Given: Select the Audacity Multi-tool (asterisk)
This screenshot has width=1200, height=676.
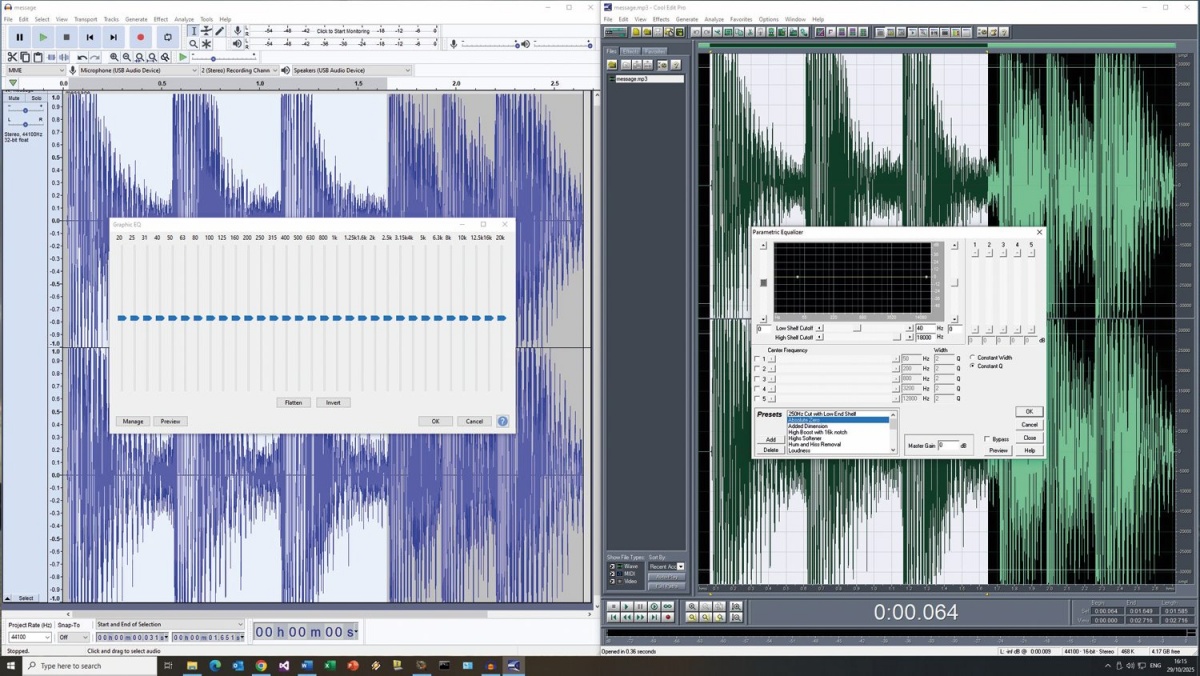Looking at the screenshot, I should pos(207,44).
